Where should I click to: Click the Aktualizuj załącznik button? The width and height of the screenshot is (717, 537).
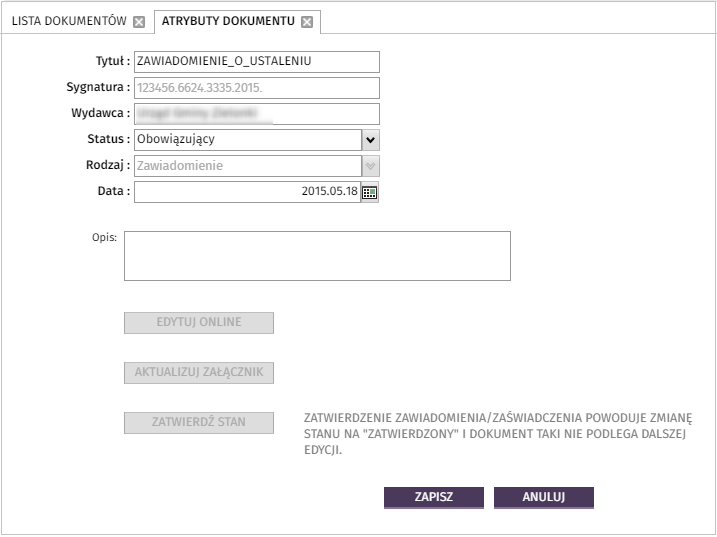point(199,373)
